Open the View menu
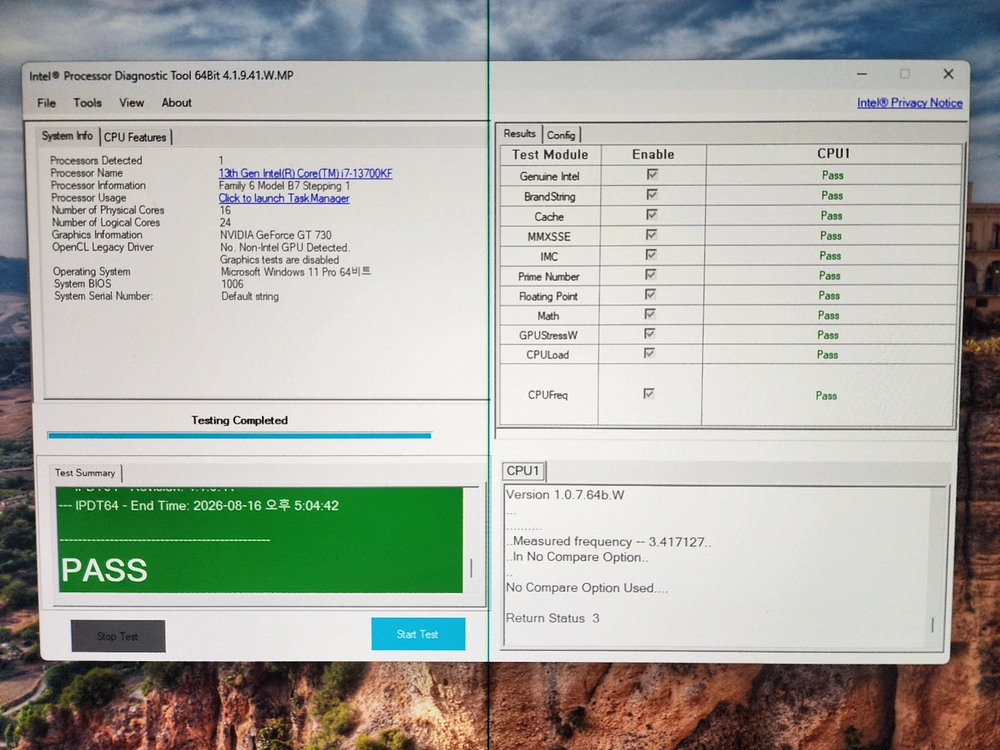The image size is (1000, 750). tap(131, 103)
